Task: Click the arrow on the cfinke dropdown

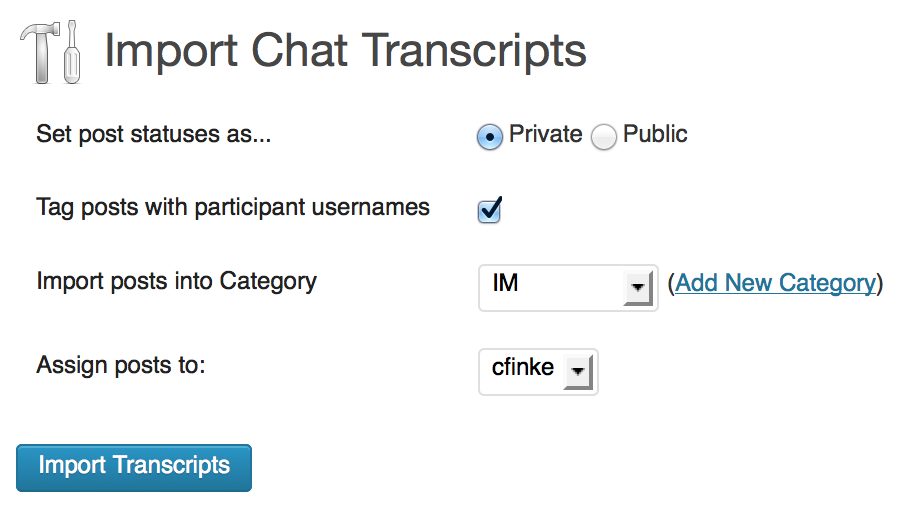Action: pyautogui.click(x=578, y=372)
